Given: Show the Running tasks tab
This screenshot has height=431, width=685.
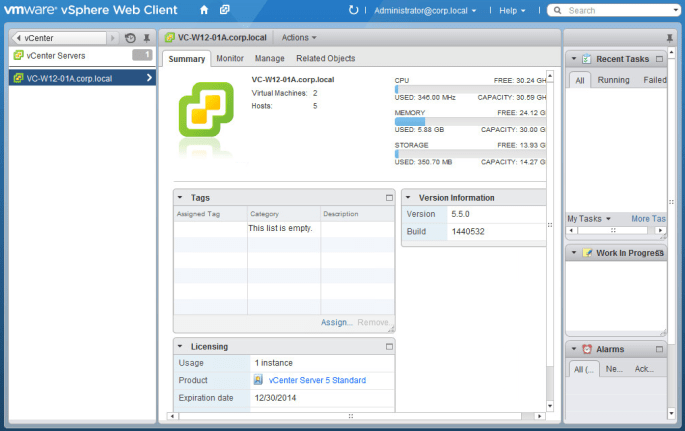Looking at the screenshot, I should point(613,80).
